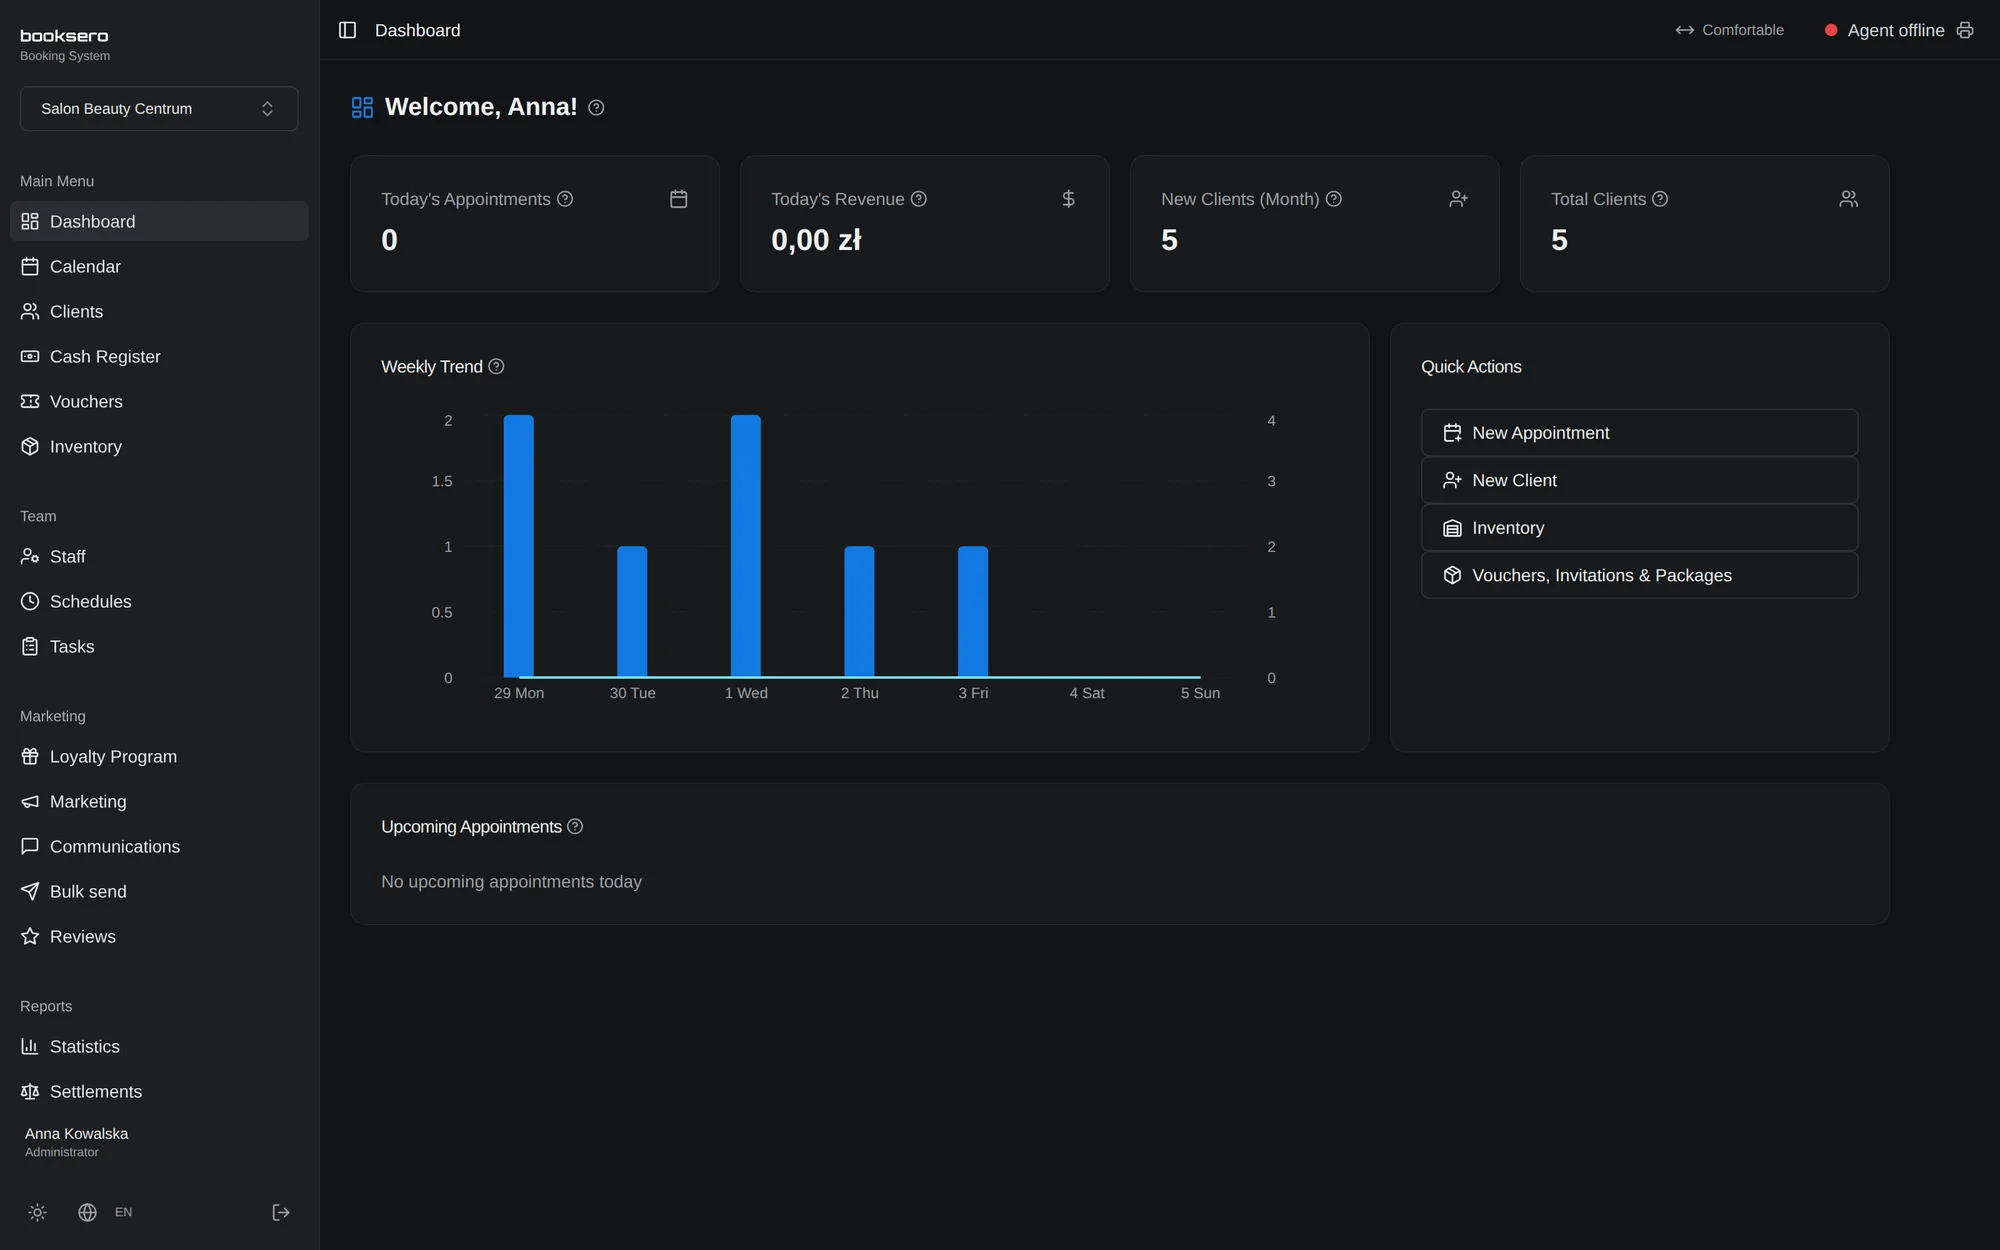This screenshot has width=2000, height=1250.
Task: Click the 1 Wed bar in chart
Action: click(746, 546)
